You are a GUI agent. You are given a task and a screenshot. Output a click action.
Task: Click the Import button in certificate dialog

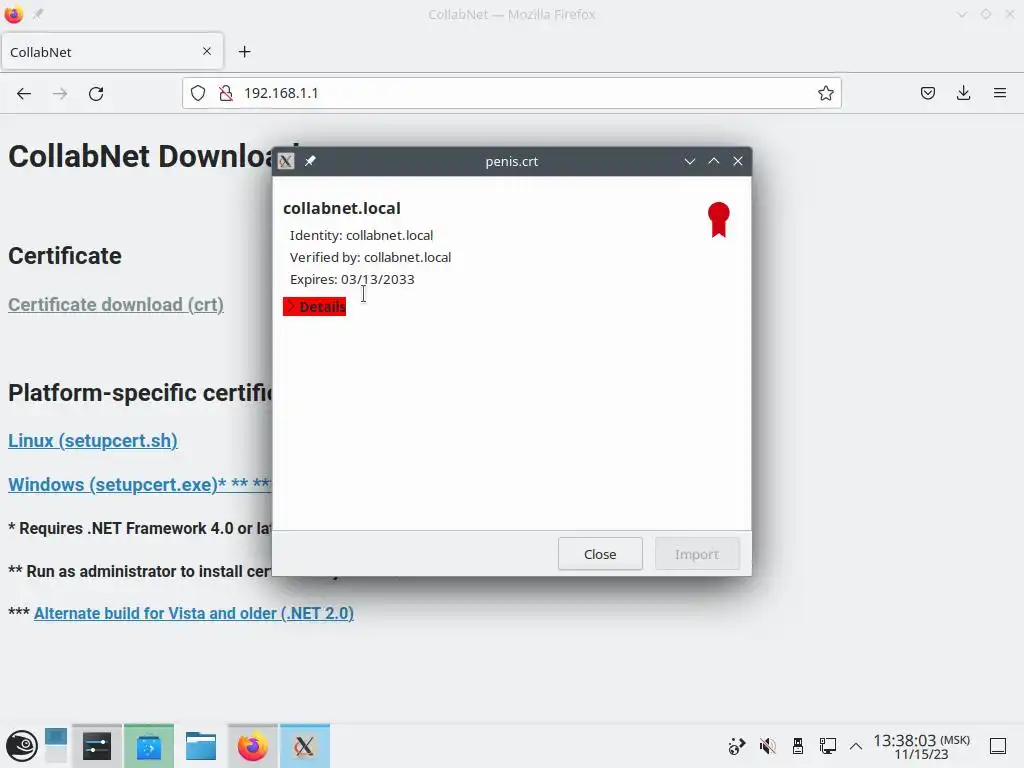coord(697,554)
